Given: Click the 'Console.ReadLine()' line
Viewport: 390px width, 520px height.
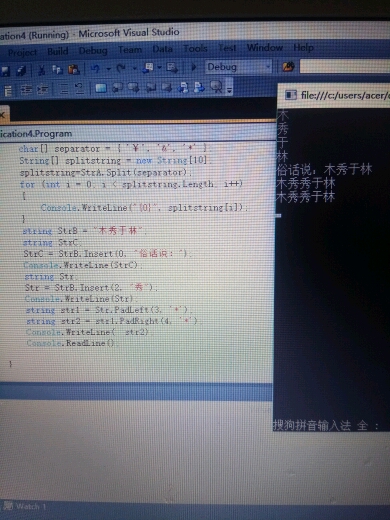Looking at the screenshot, I should pyautogui.click(x=72, y=343).
